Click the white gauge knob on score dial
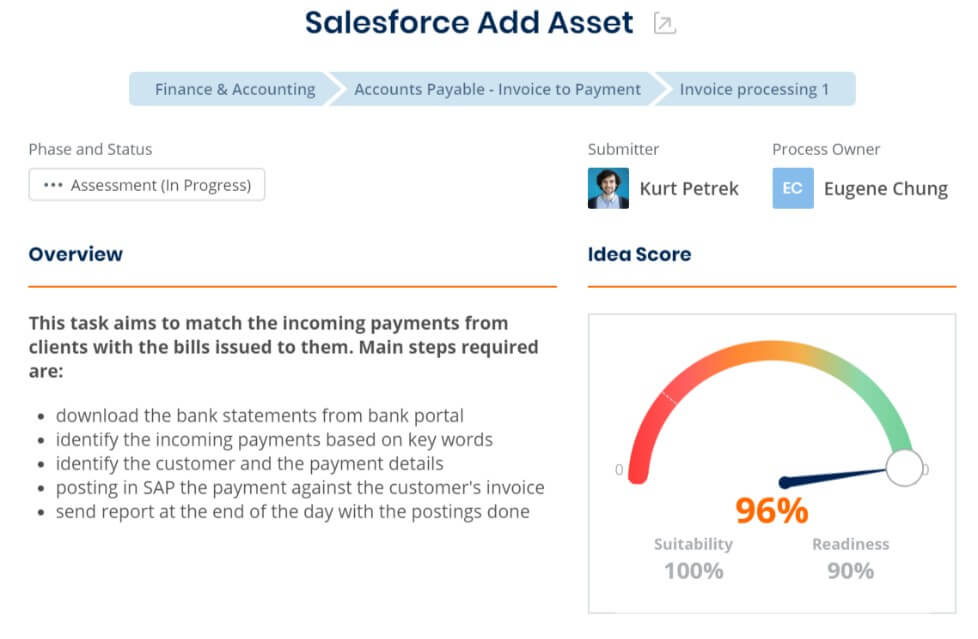The image size is (978, 639). [904, 467]
